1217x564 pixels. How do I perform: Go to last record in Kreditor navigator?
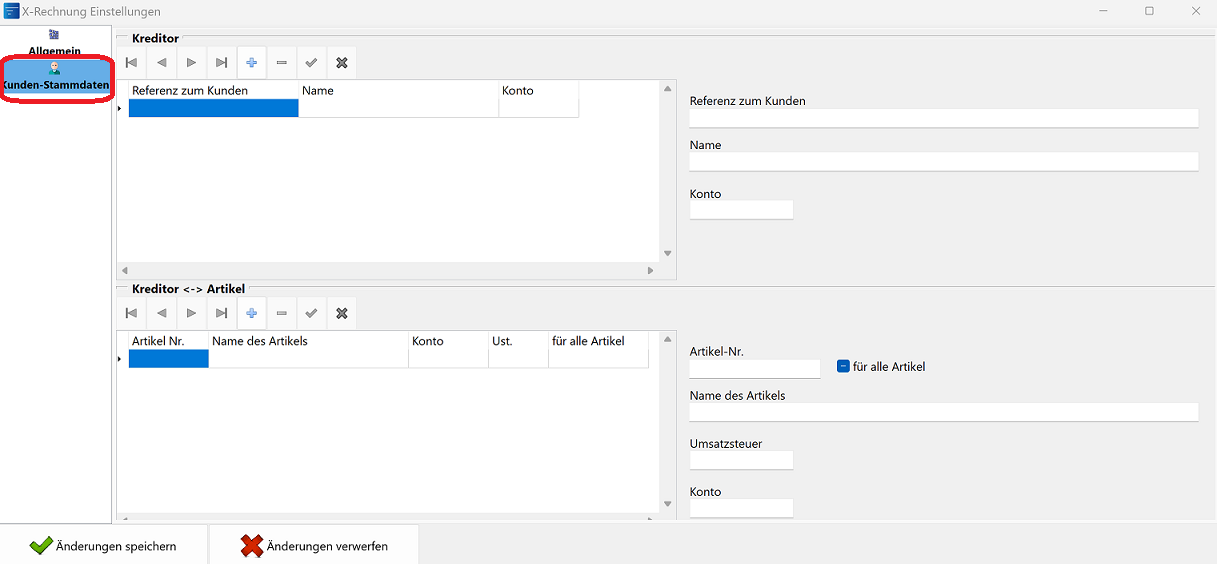pos(221,63)
